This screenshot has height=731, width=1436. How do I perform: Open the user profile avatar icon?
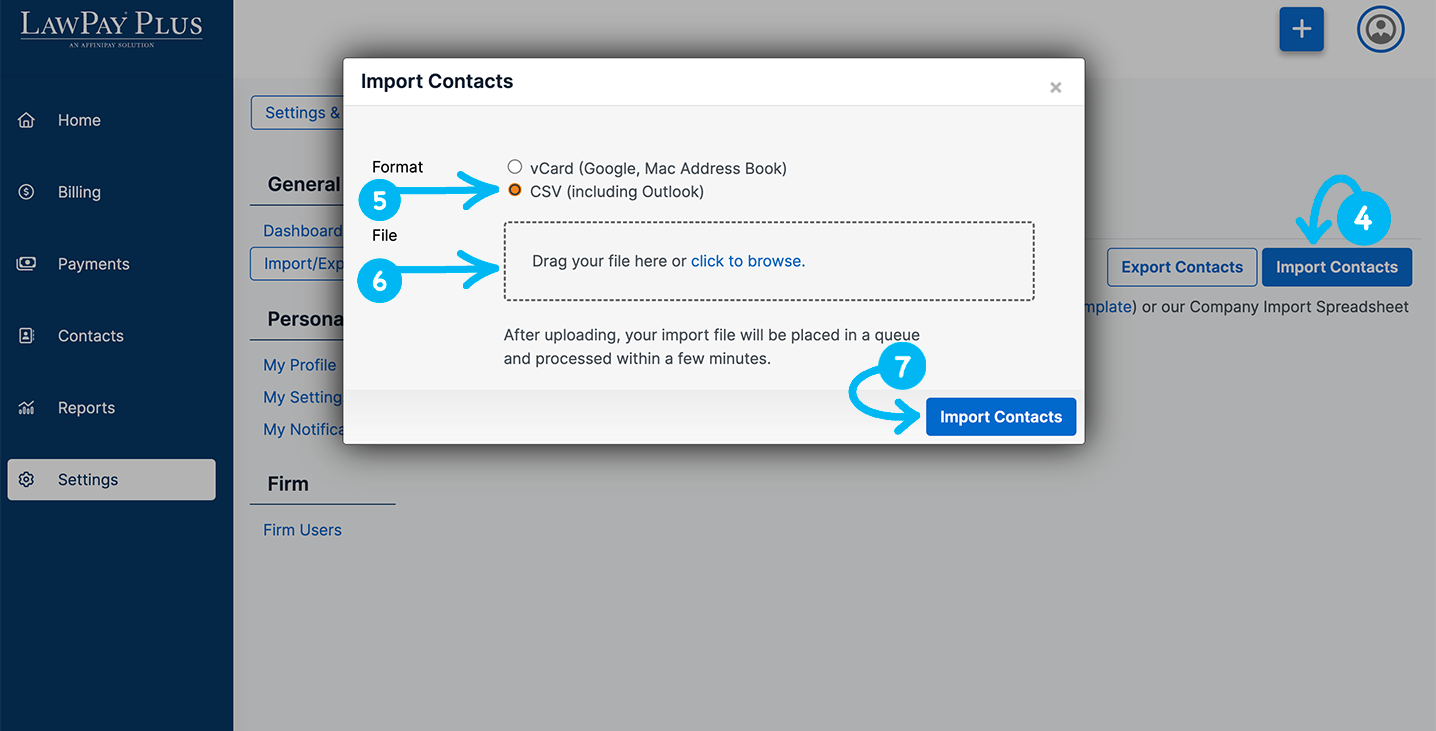1380,29
